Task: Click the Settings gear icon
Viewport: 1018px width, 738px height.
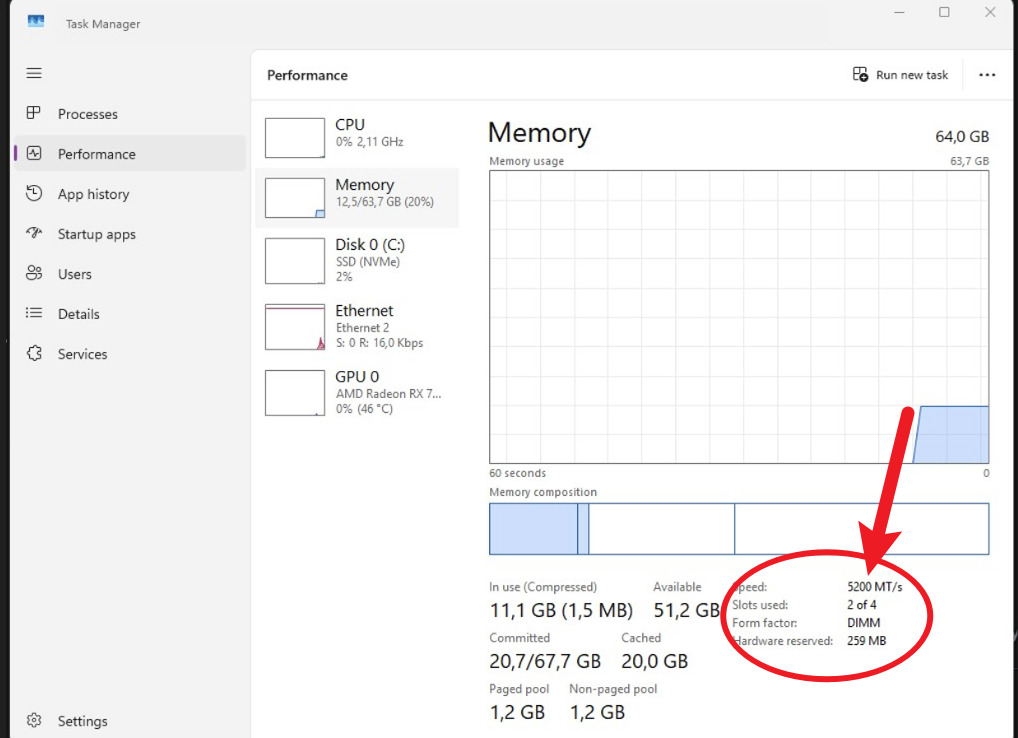Action: coord(34,721)
